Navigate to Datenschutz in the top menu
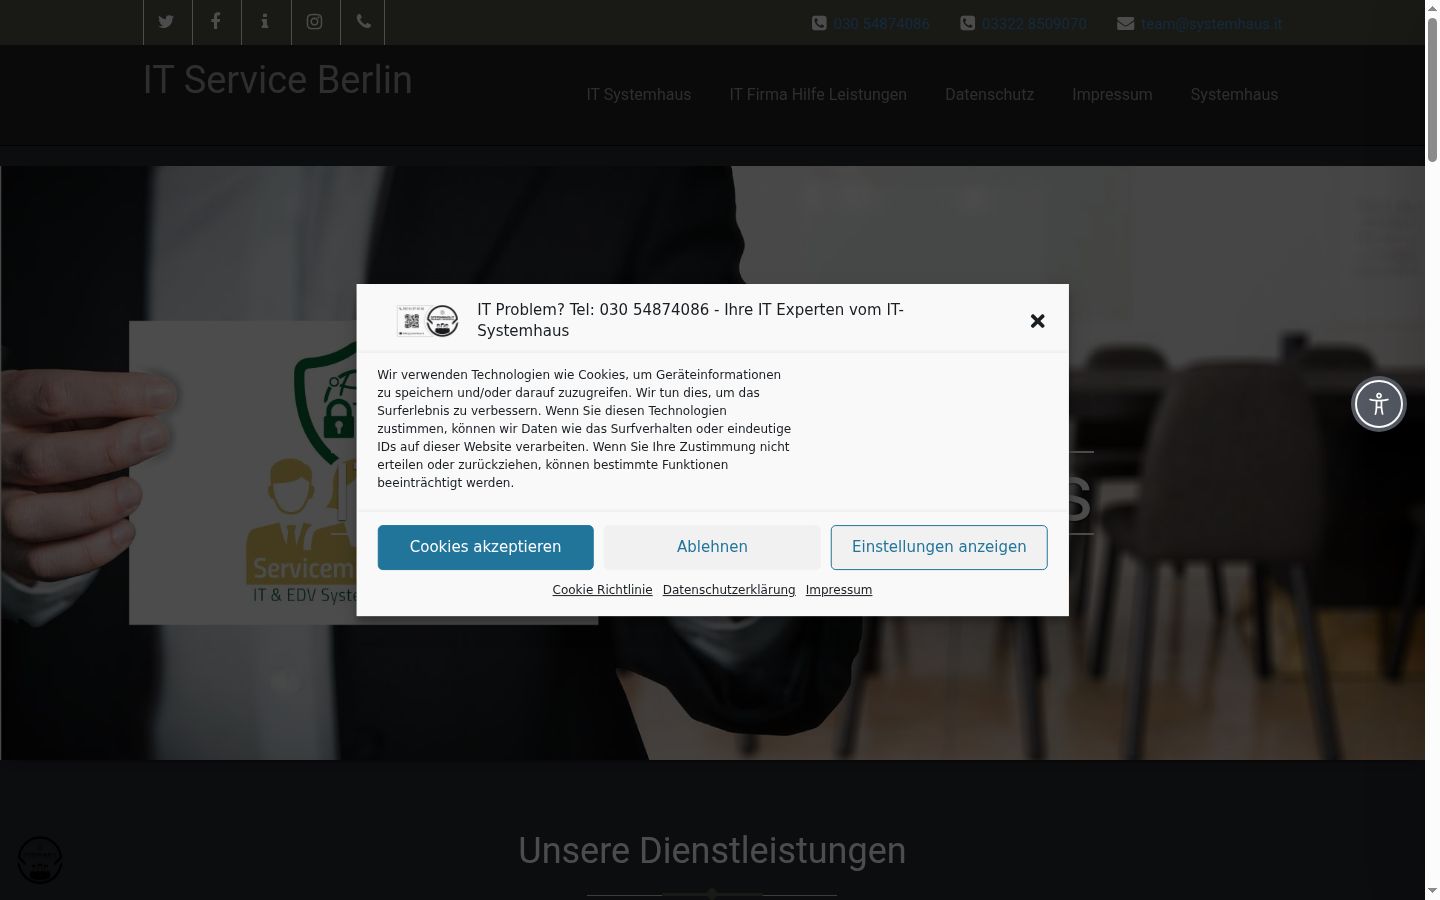Viewport: 1440px width, 900px height. pos(990,95)
